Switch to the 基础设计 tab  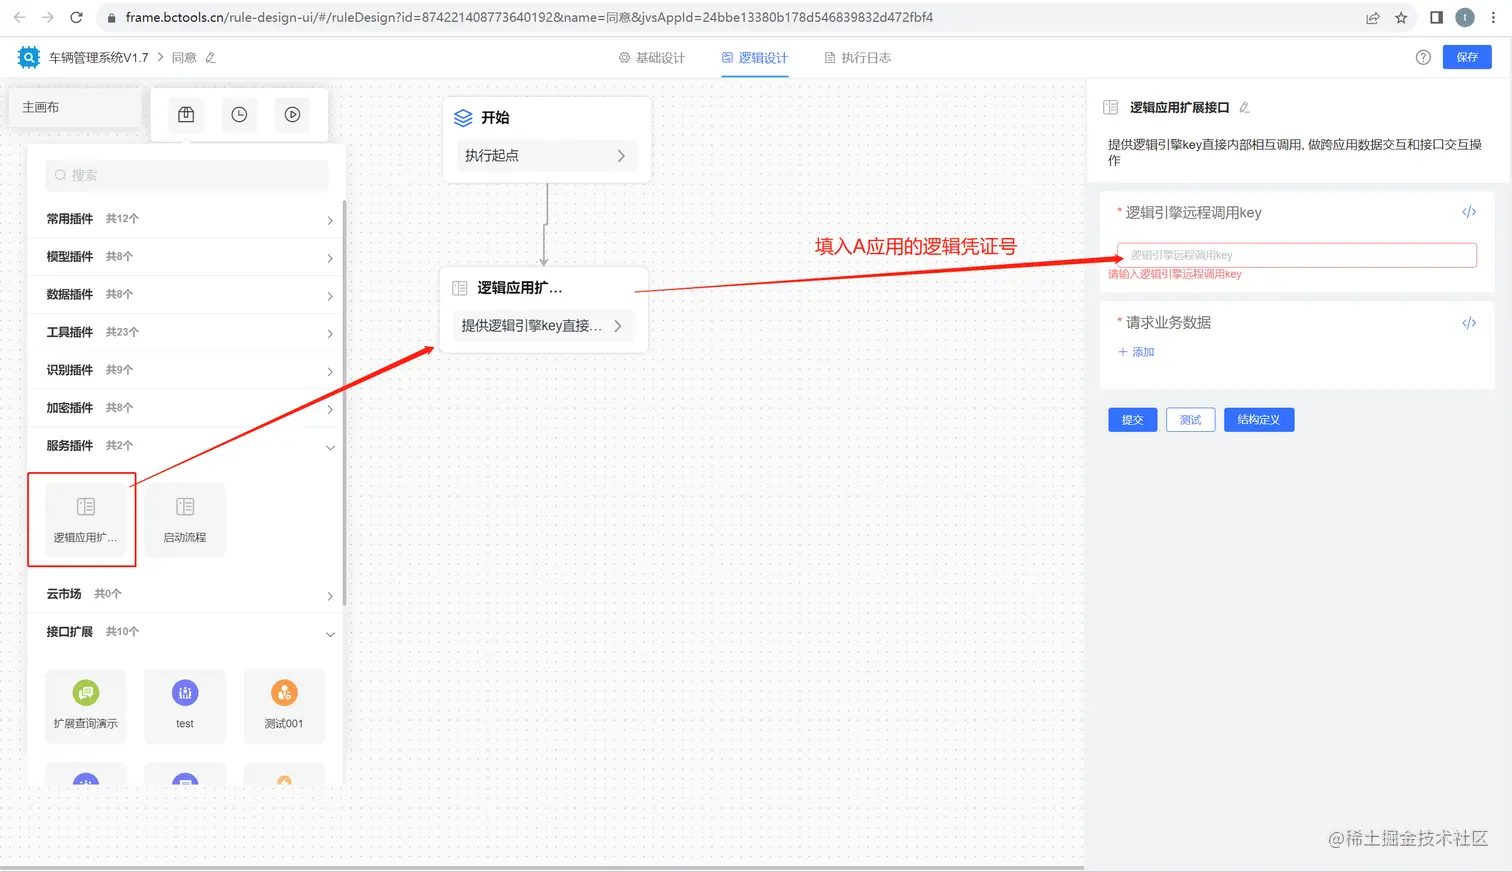pos(652,58)
